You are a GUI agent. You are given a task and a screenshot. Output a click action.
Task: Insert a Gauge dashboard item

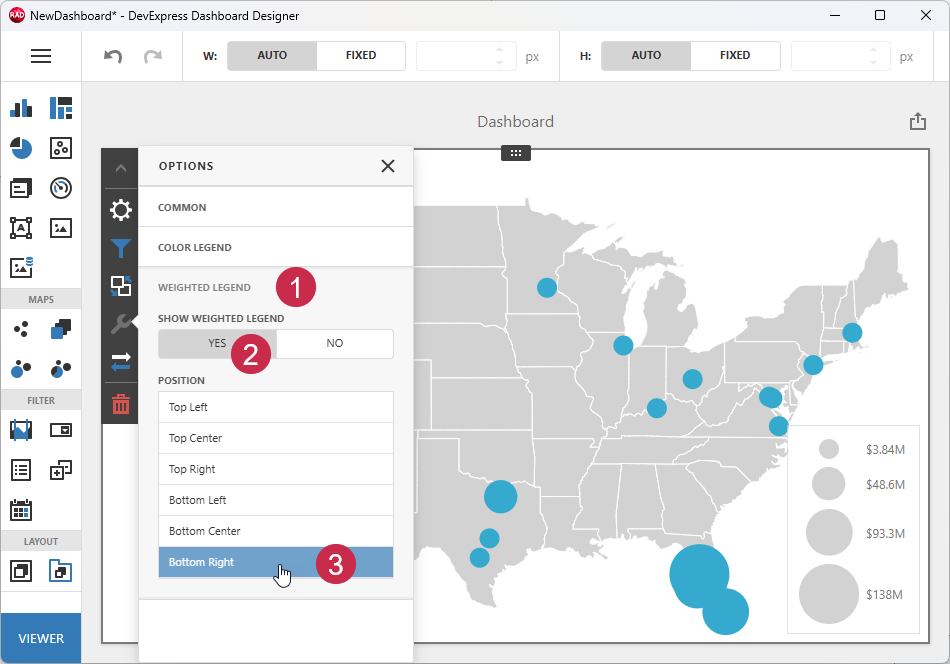point(60,188)
